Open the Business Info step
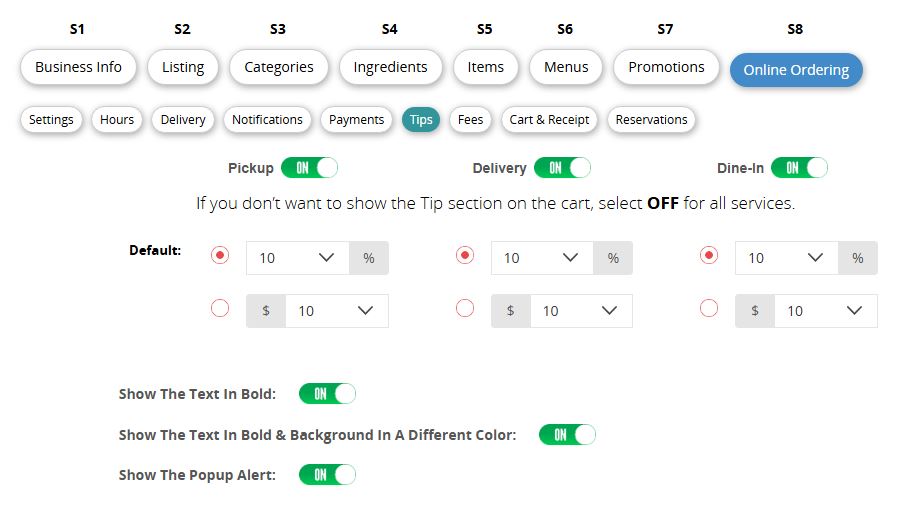 click(x=78, y=68)
